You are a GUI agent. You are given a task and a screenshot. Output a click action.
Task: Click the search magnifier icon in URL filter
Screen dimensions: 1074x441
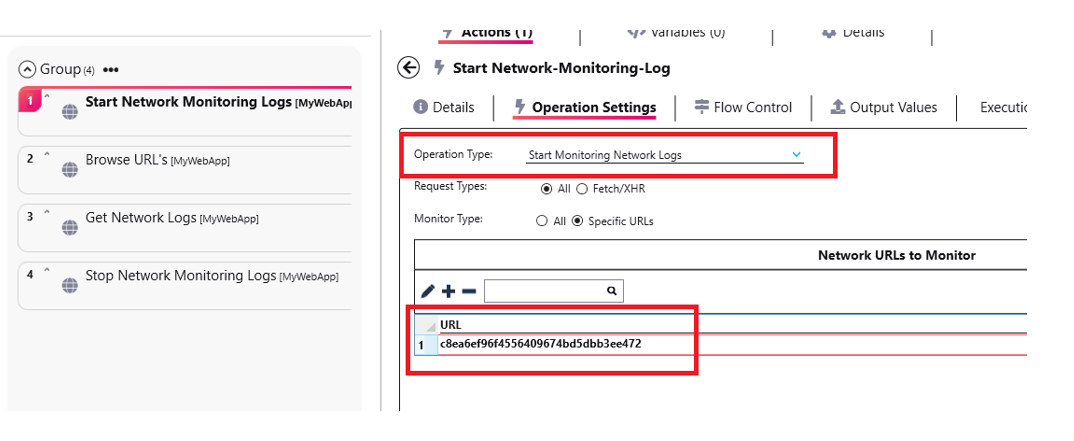[611, 291]
